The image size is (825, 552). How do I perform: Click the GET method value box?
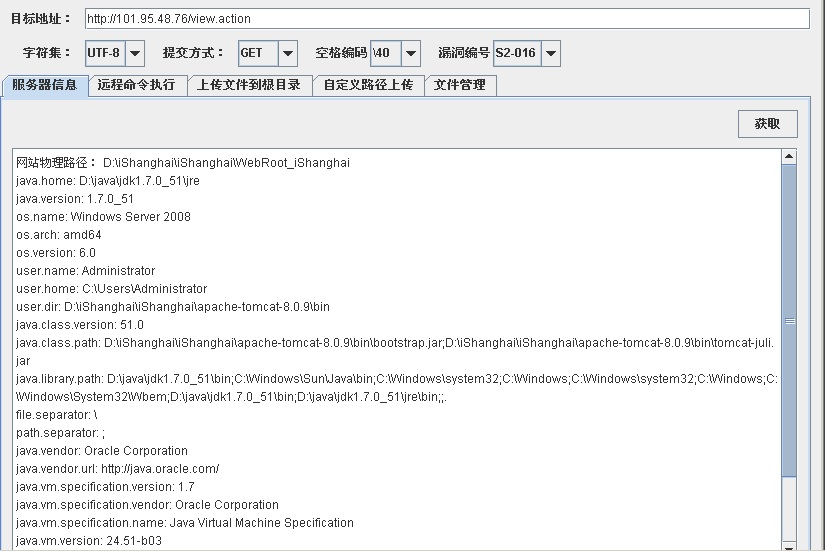pos(258,53)
